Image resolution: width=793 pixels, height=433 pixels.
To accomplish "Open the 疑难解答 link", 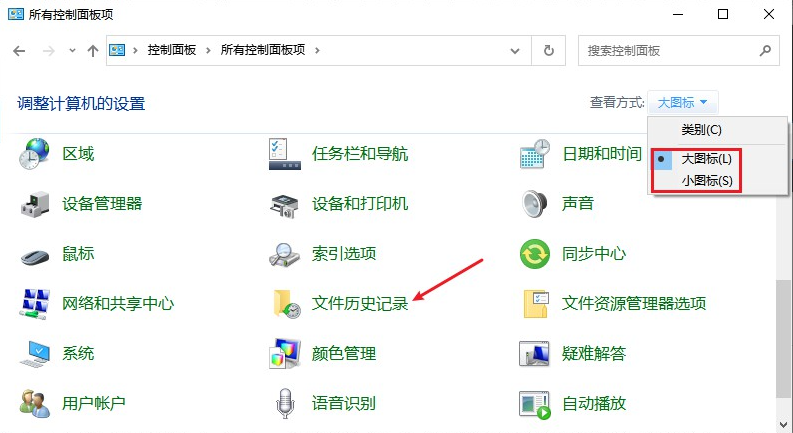I will coord(594,354).
